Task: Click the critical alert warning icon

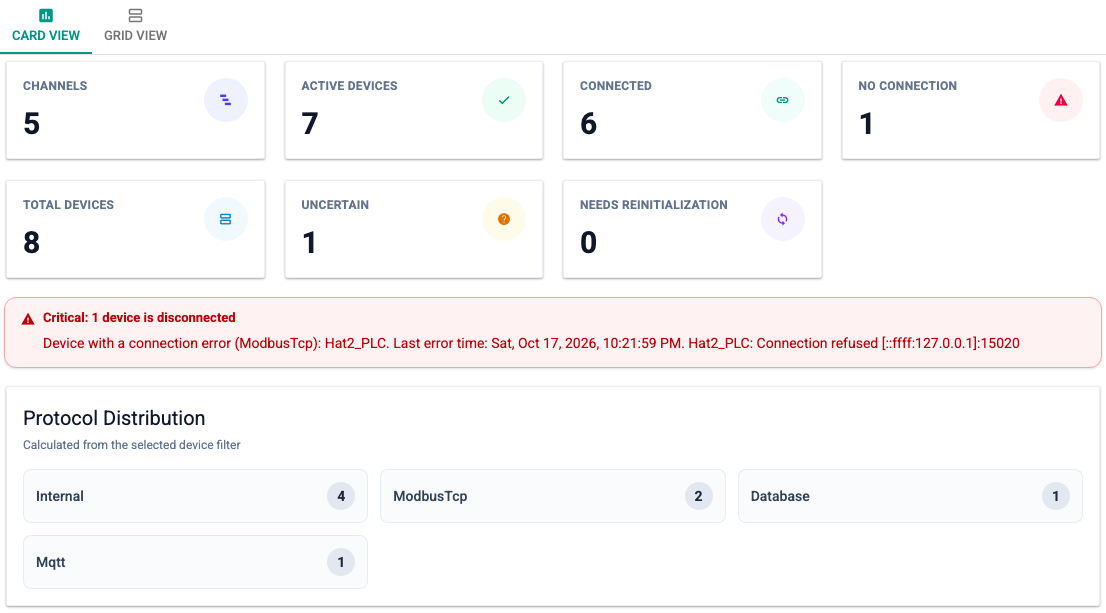Action: pos(28,319)
